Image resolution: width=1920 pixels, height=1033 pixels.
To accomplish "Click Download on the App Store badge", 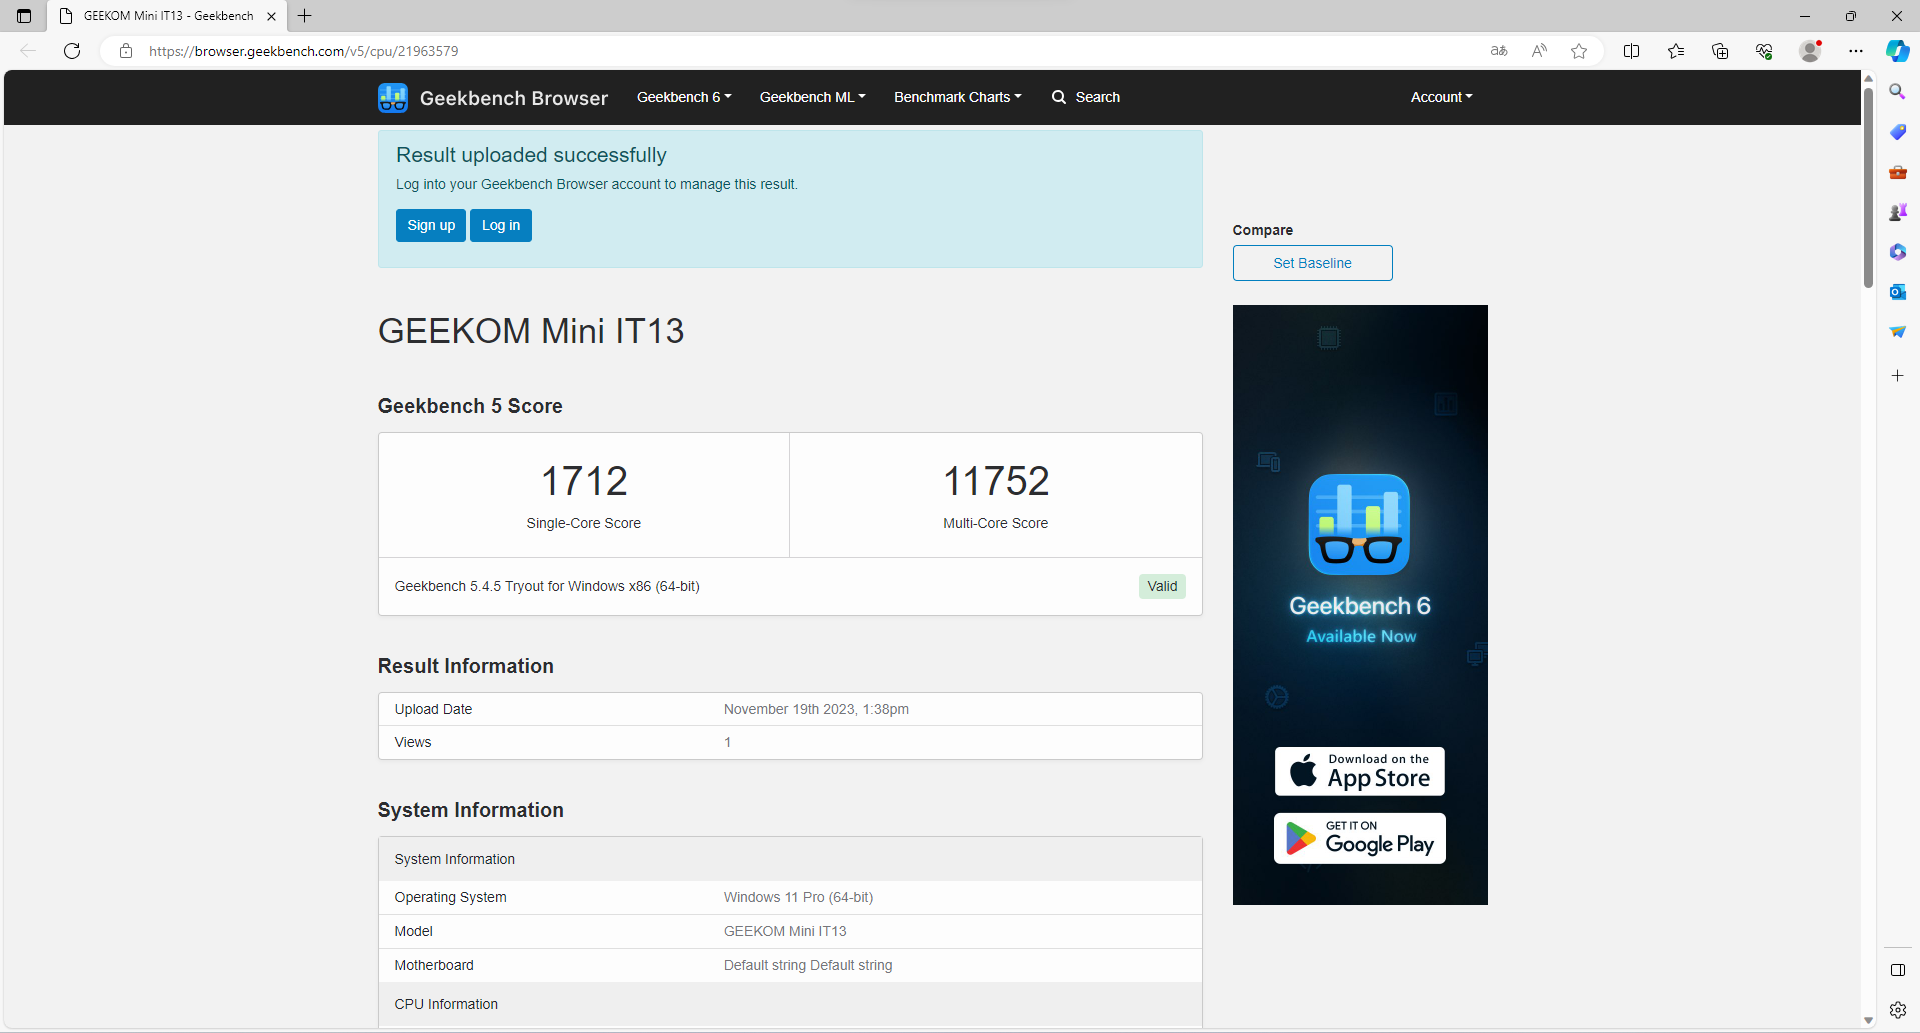I will pos(1359,771).
